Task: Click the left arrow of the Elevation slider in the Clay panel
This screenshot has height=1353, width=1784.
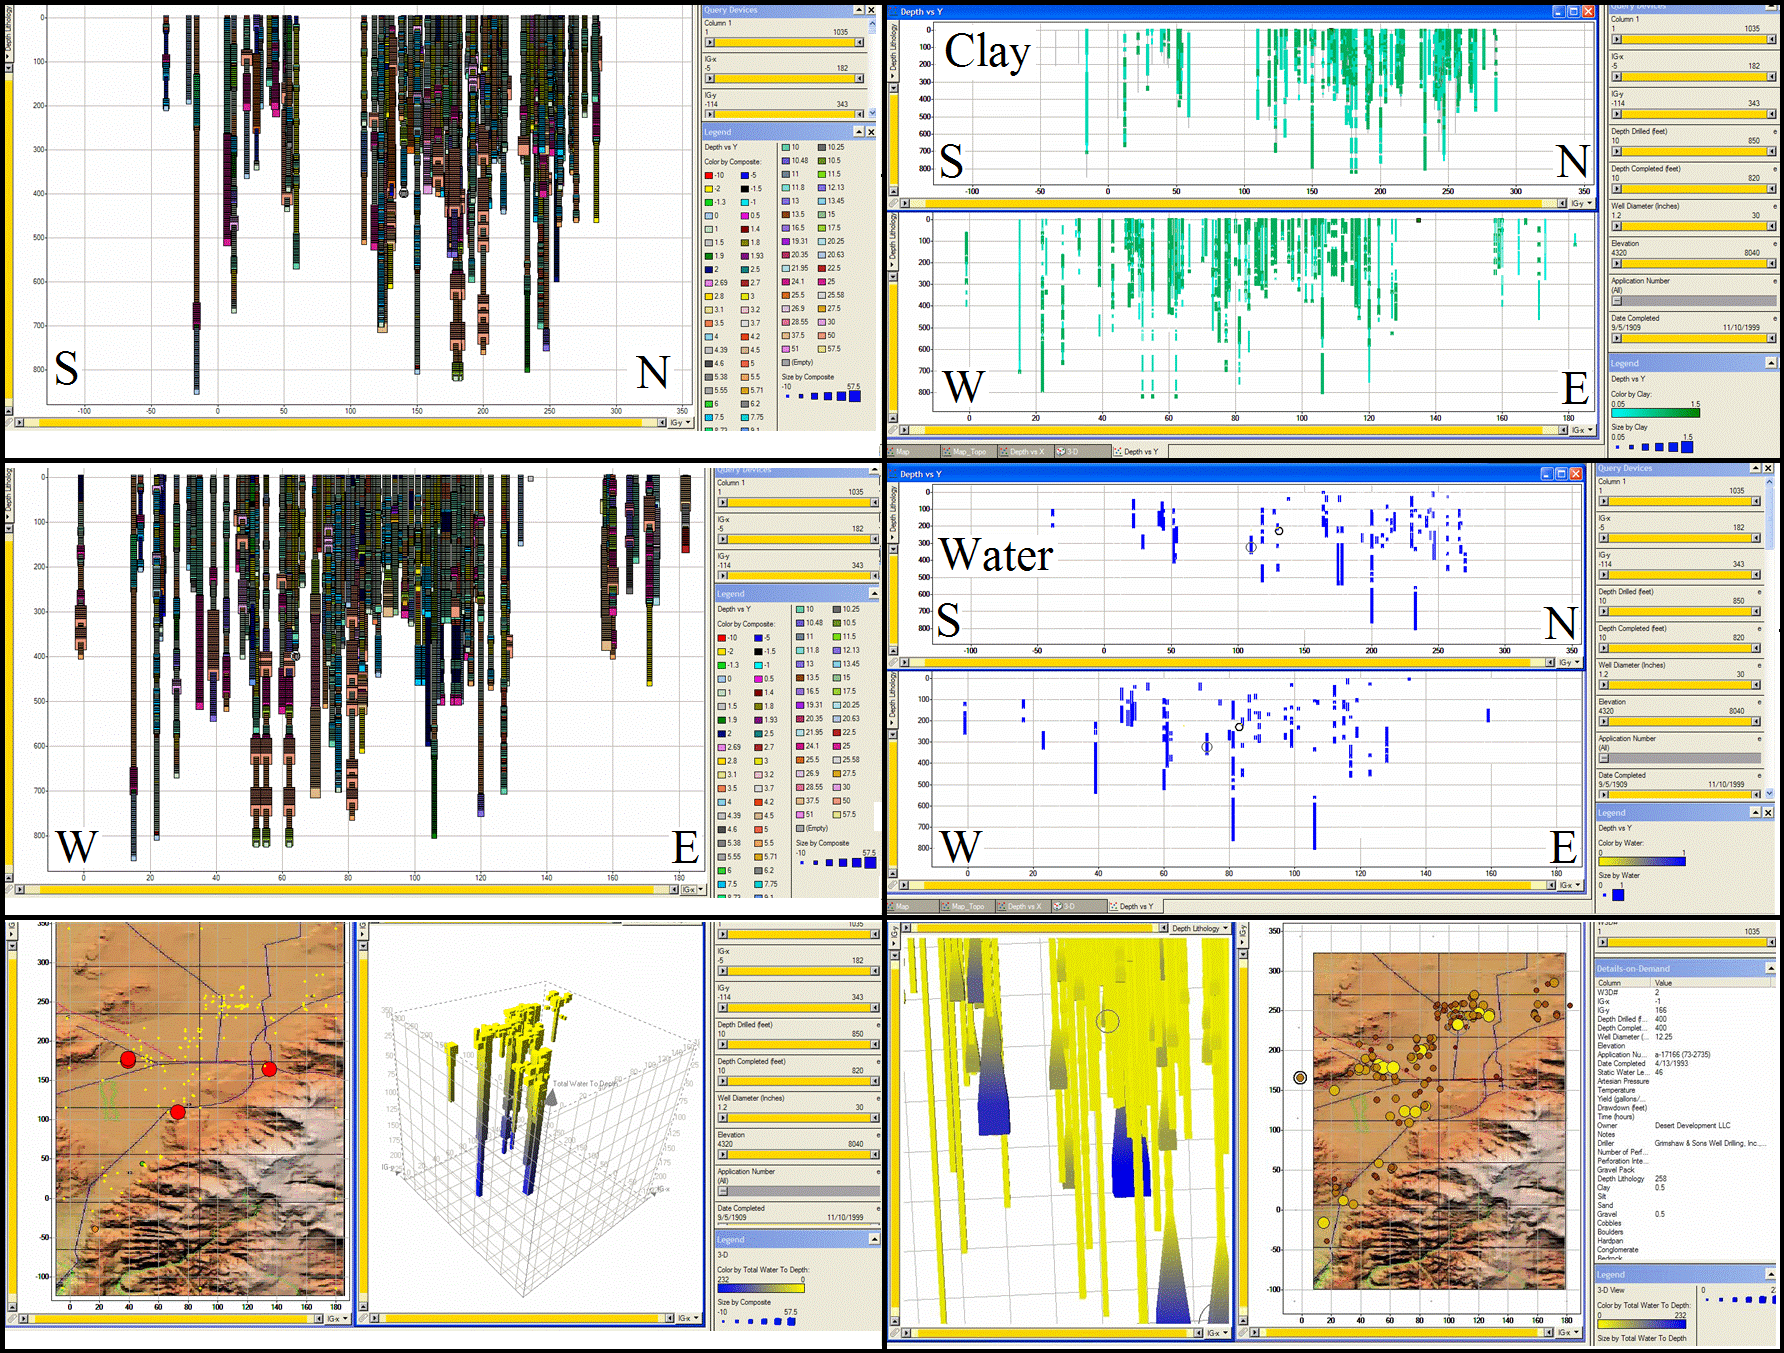Action: point(1616,264)
